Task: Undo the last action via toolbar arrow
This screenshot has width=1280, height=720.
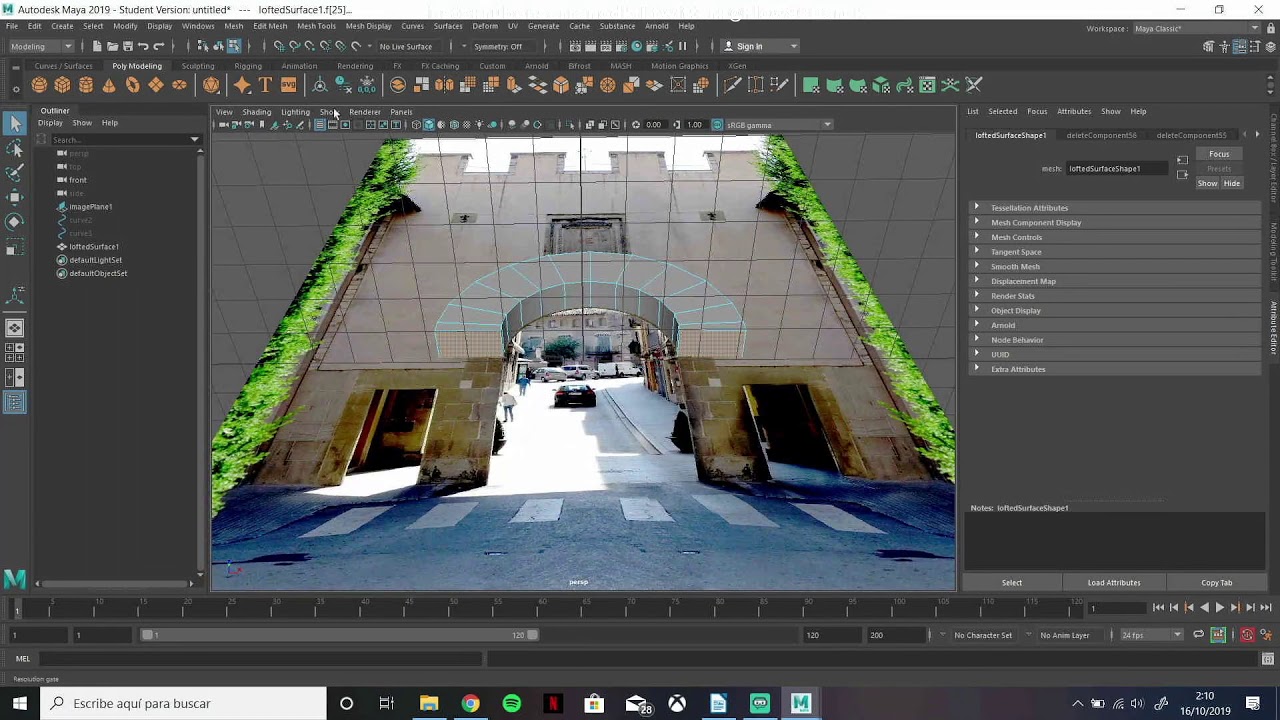Action: click(x=143, y=46)
